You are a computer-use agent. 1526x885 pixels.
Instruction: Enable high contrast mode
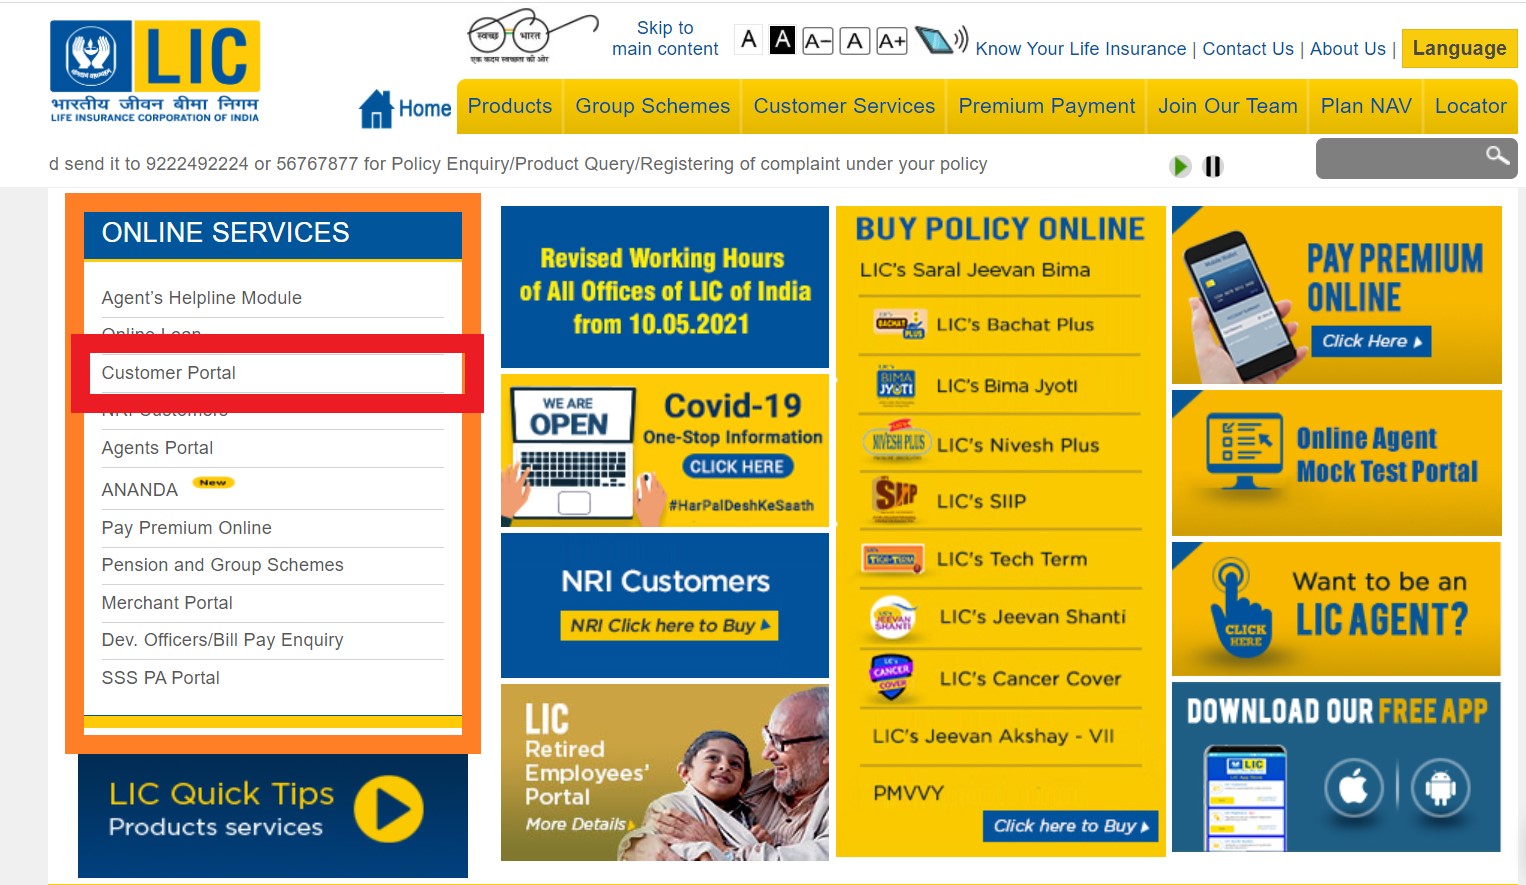782,39
